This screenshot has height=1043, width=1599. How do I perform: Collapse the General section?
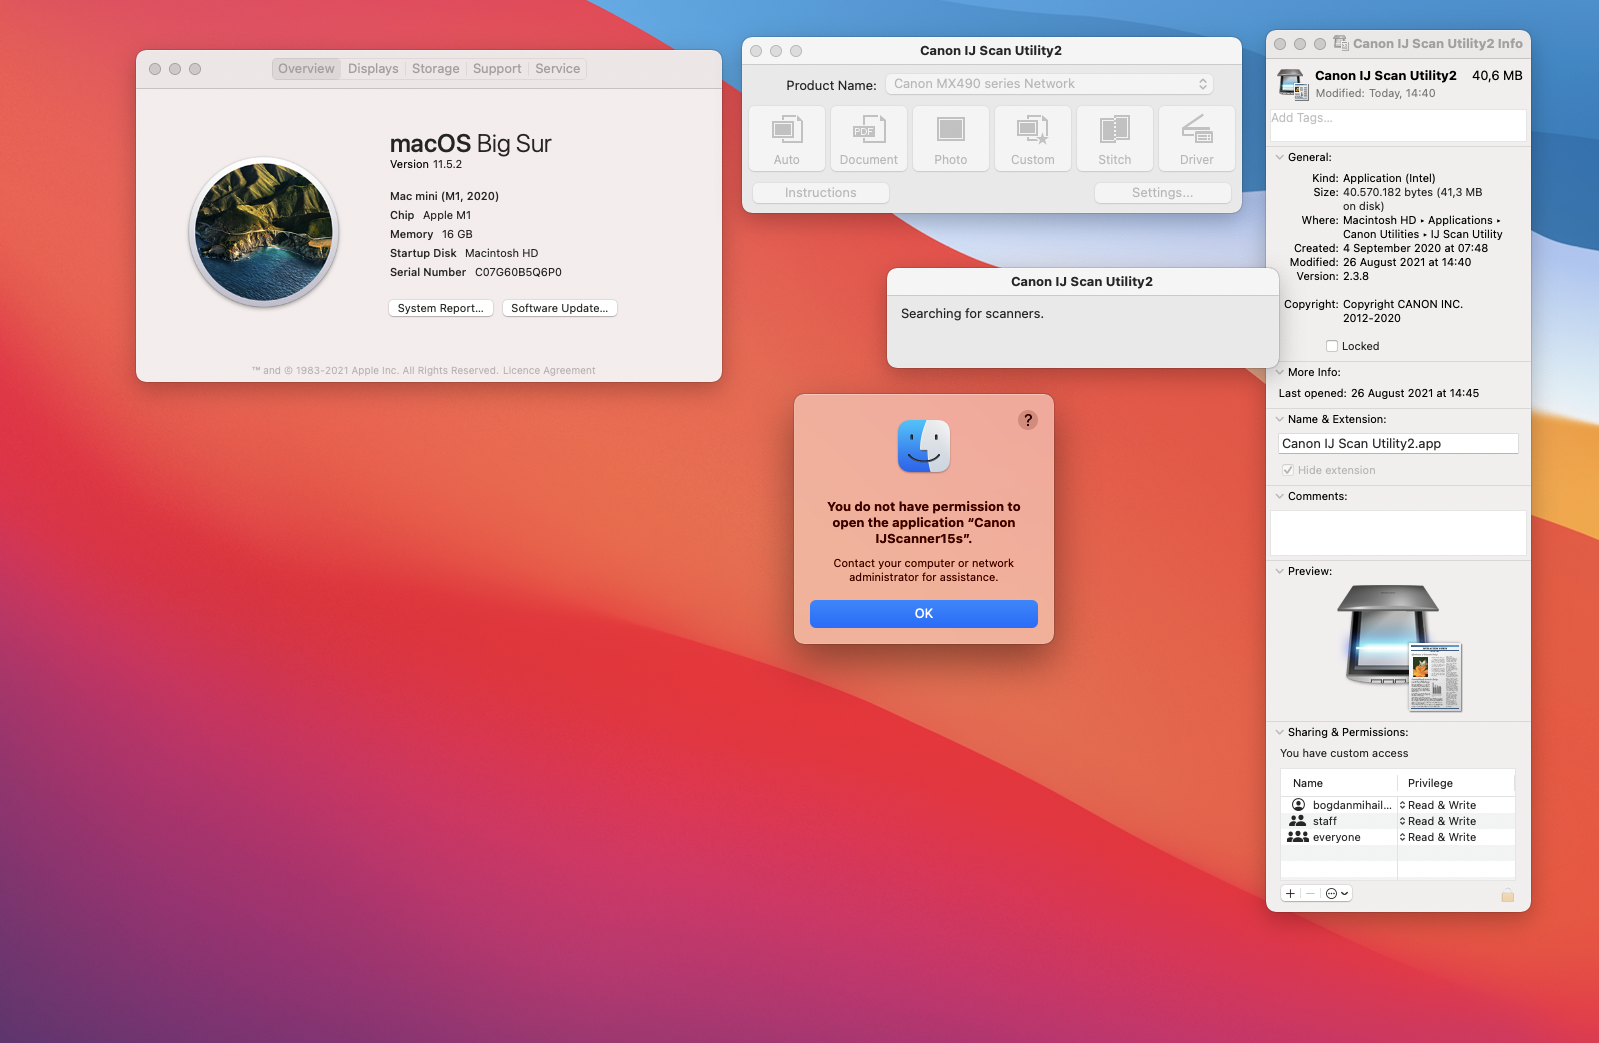pyautogui.click(x=1280, y=157)
